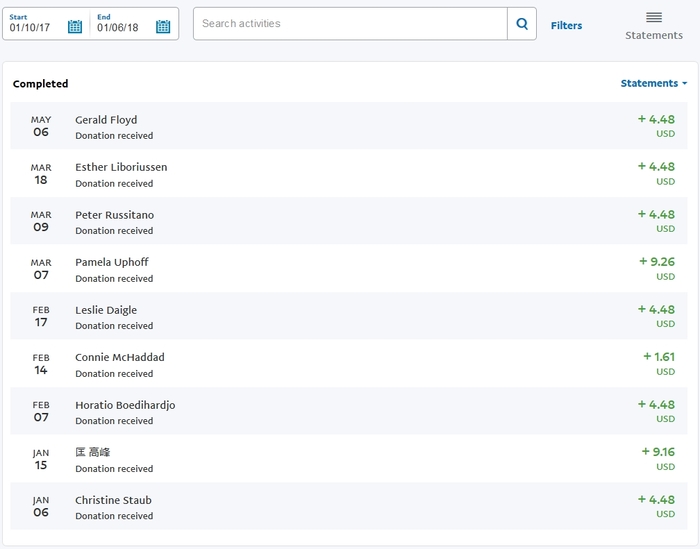Open Gerald Floyd donation on May 06
The width and height of the screenshot is (700, 549).
106,120
